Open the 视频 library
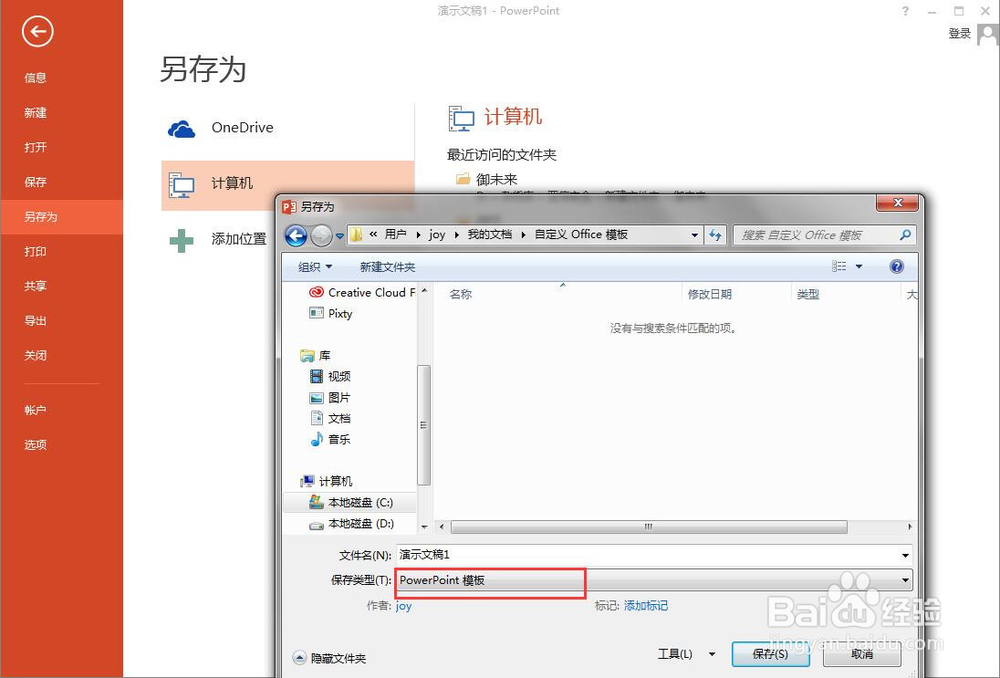 330,376
